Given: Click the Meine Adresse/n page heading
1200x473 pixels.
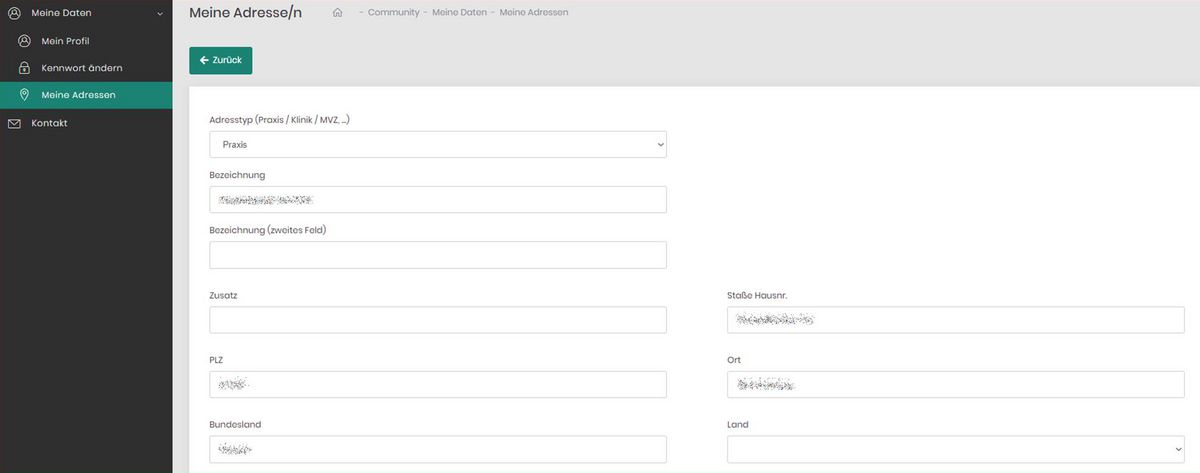Looking at the screenshot, I should pos(245,13).
